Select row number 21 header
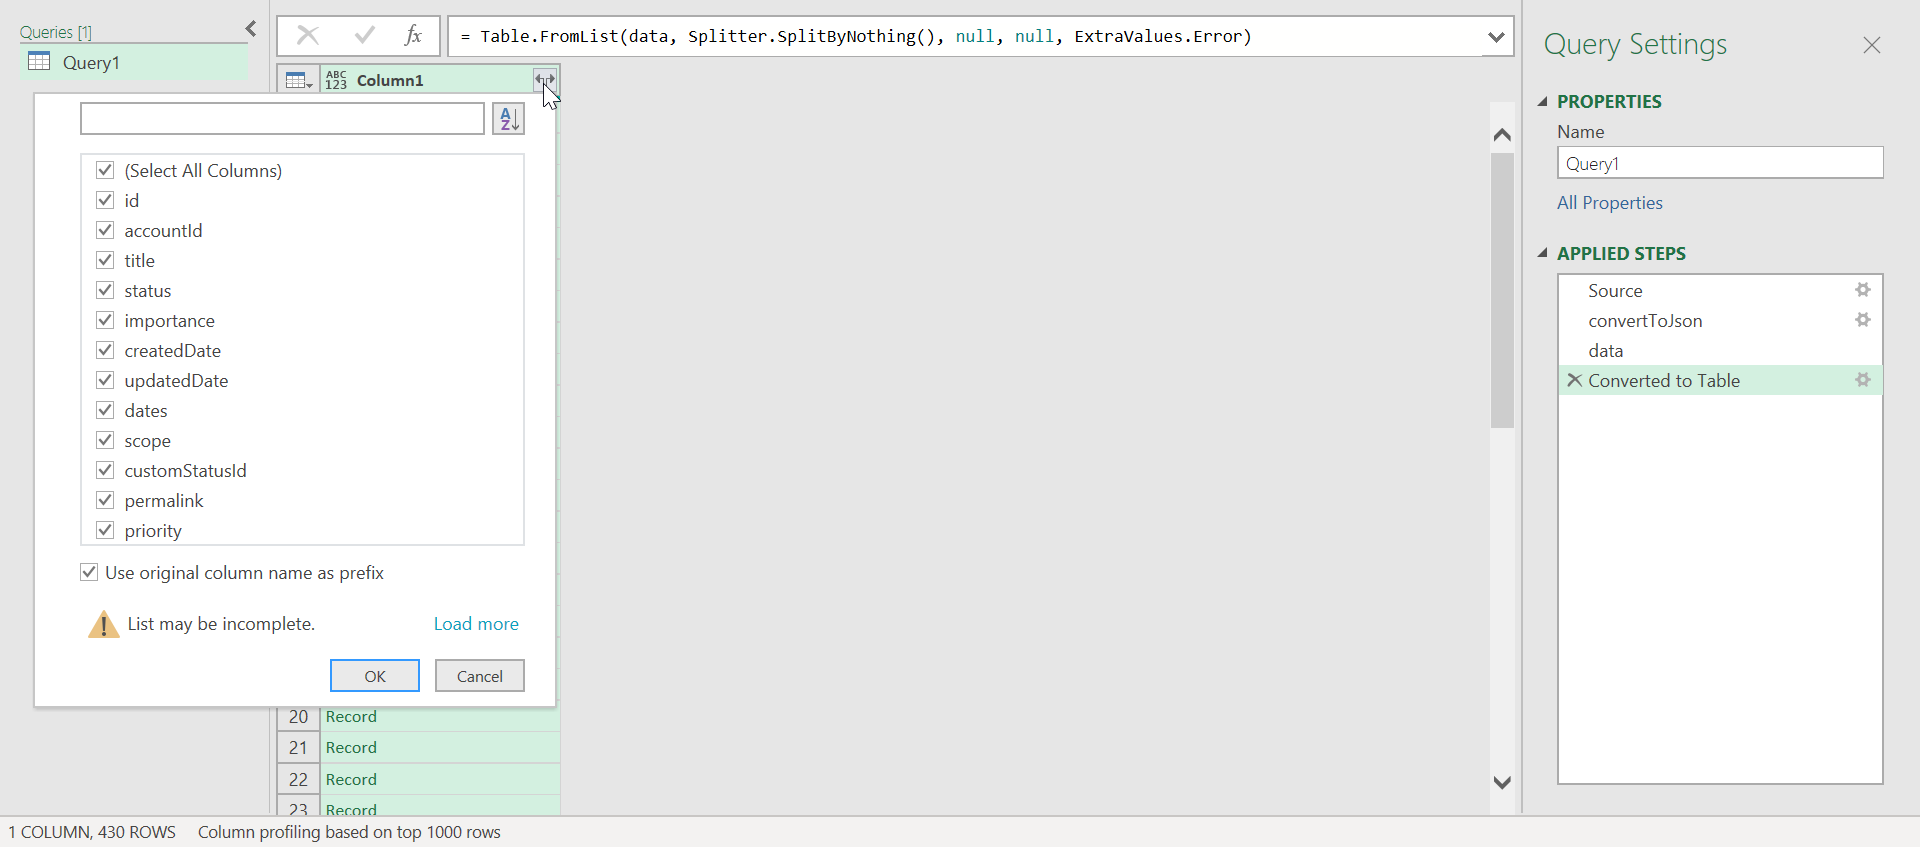Image resolution: width=1920 pixels, height=847 pixels. (298, 747)
